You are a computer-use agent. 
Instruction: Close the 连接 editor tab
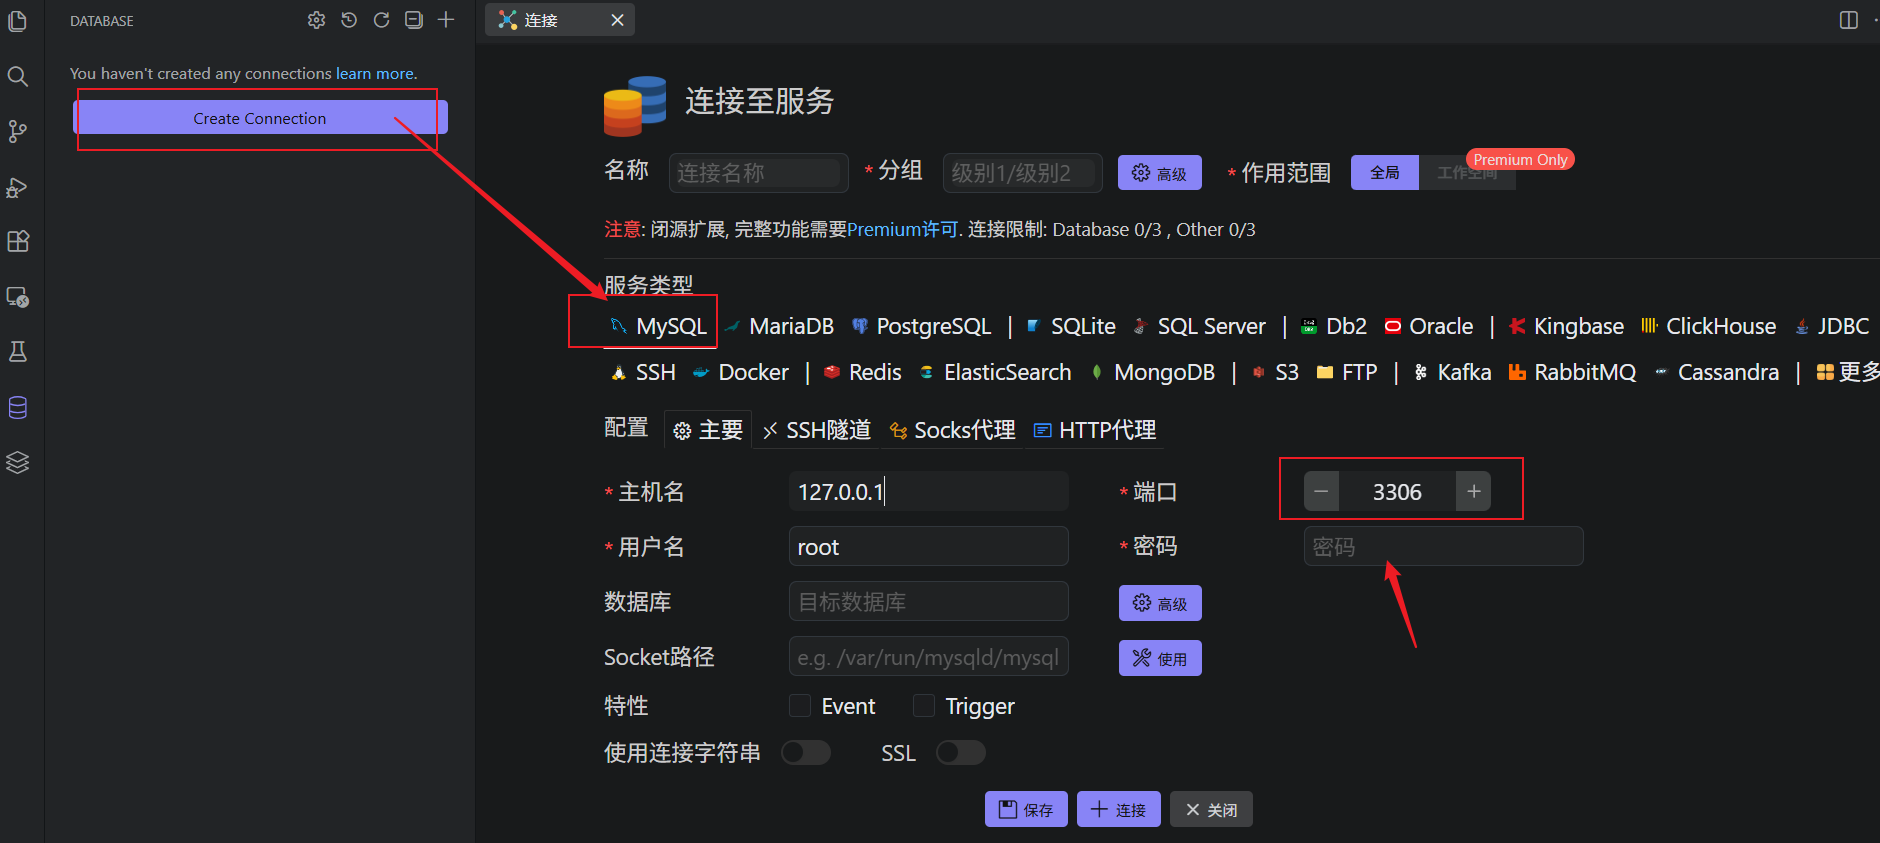point(617,20)
